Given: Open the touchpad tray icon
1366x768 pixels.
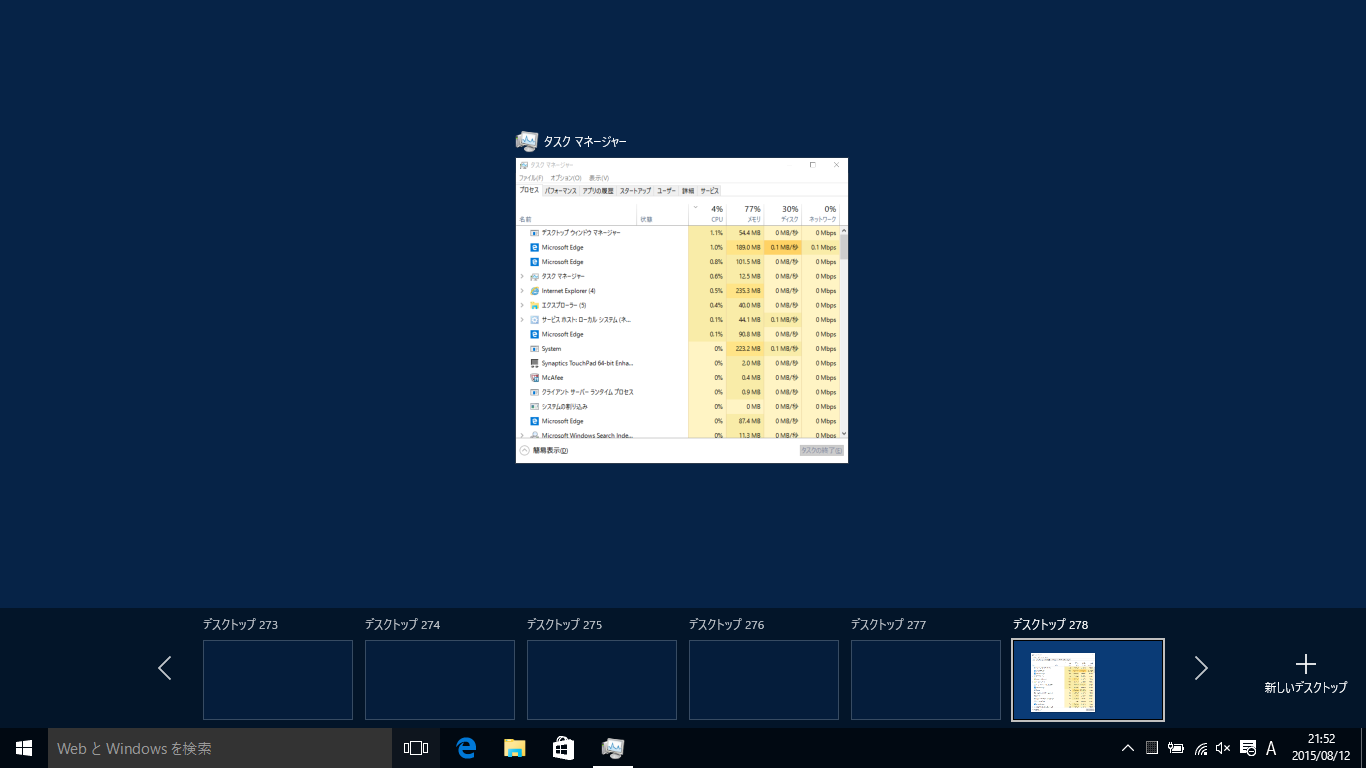Looking at the screenshot, I should pyautogui.click(x=1152, y=748).
